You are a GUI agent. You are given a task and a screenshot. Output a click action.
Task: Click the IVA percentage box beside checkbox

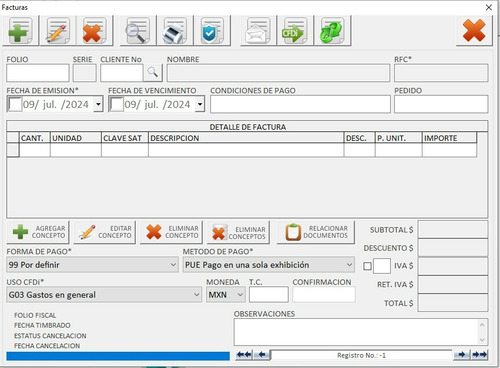382,266
